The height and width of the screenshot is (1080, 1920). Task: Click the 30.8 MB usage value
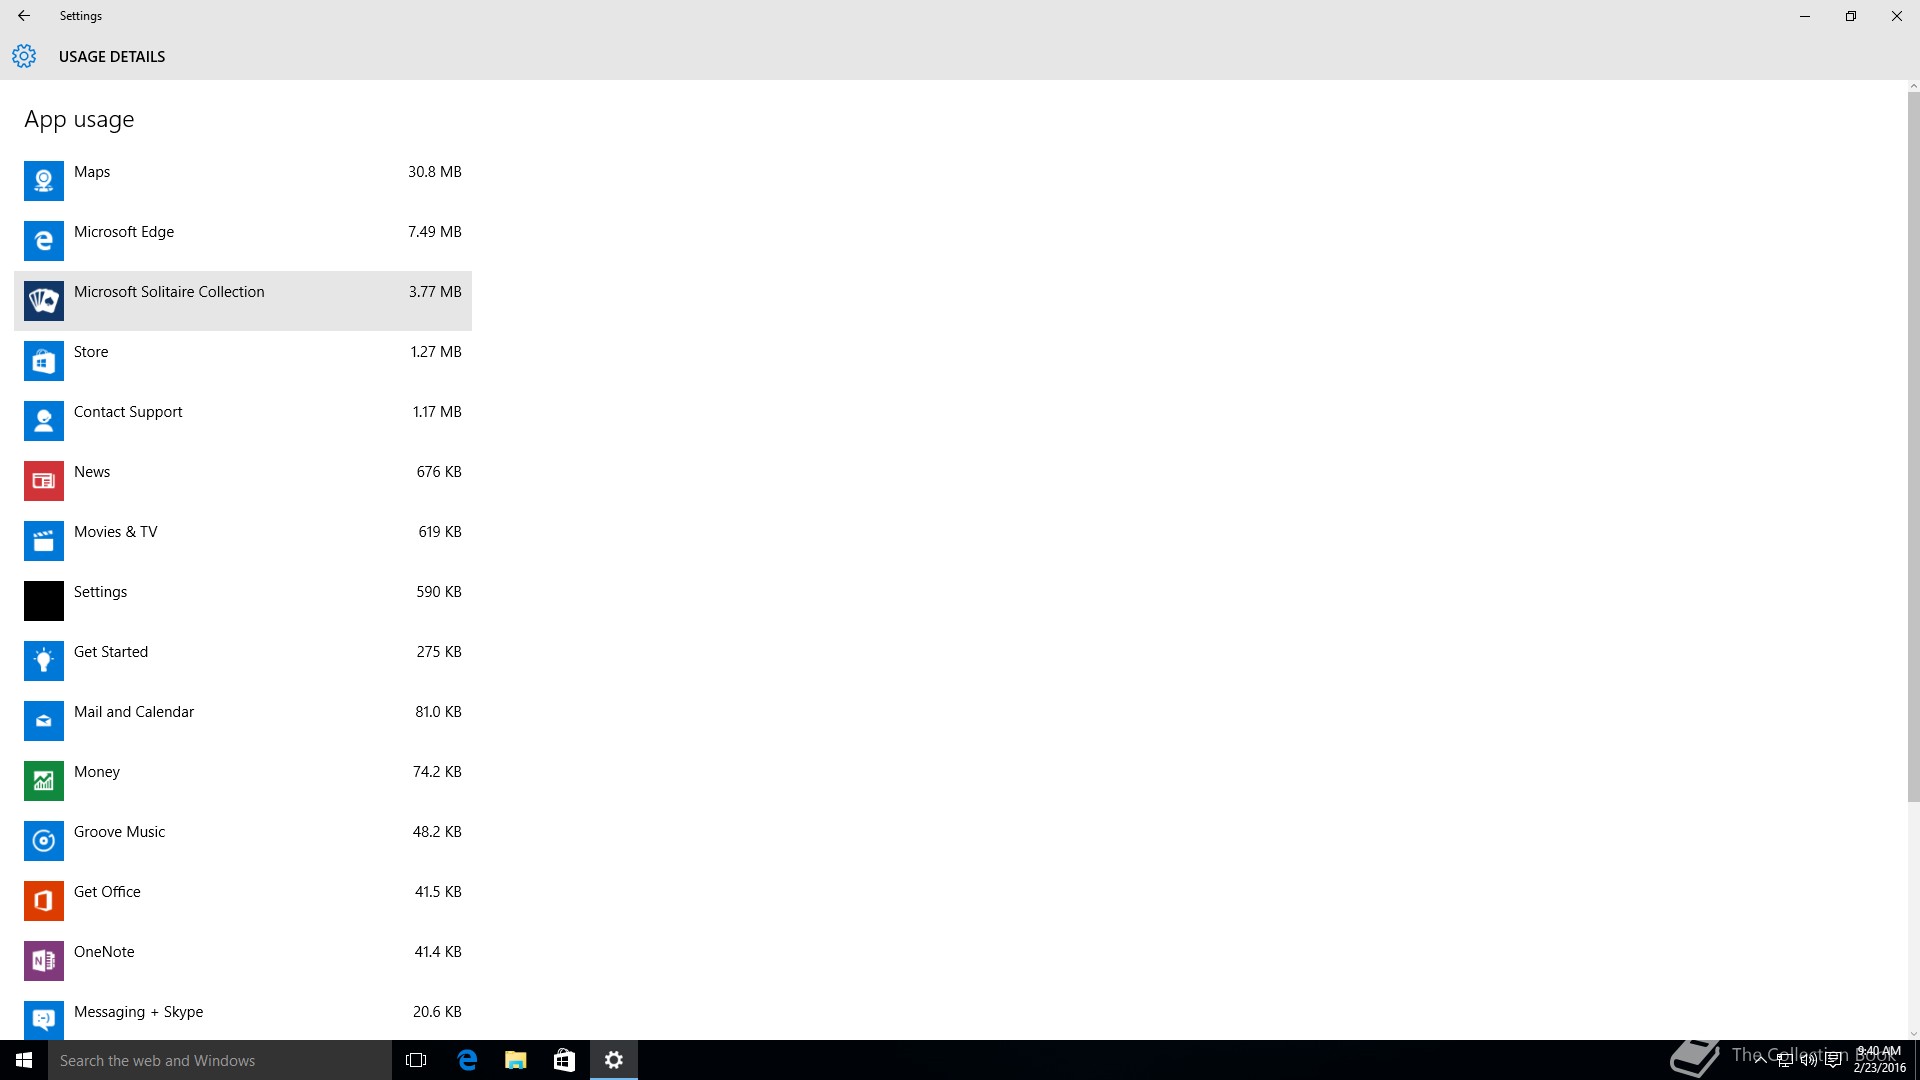pos(434,172)
